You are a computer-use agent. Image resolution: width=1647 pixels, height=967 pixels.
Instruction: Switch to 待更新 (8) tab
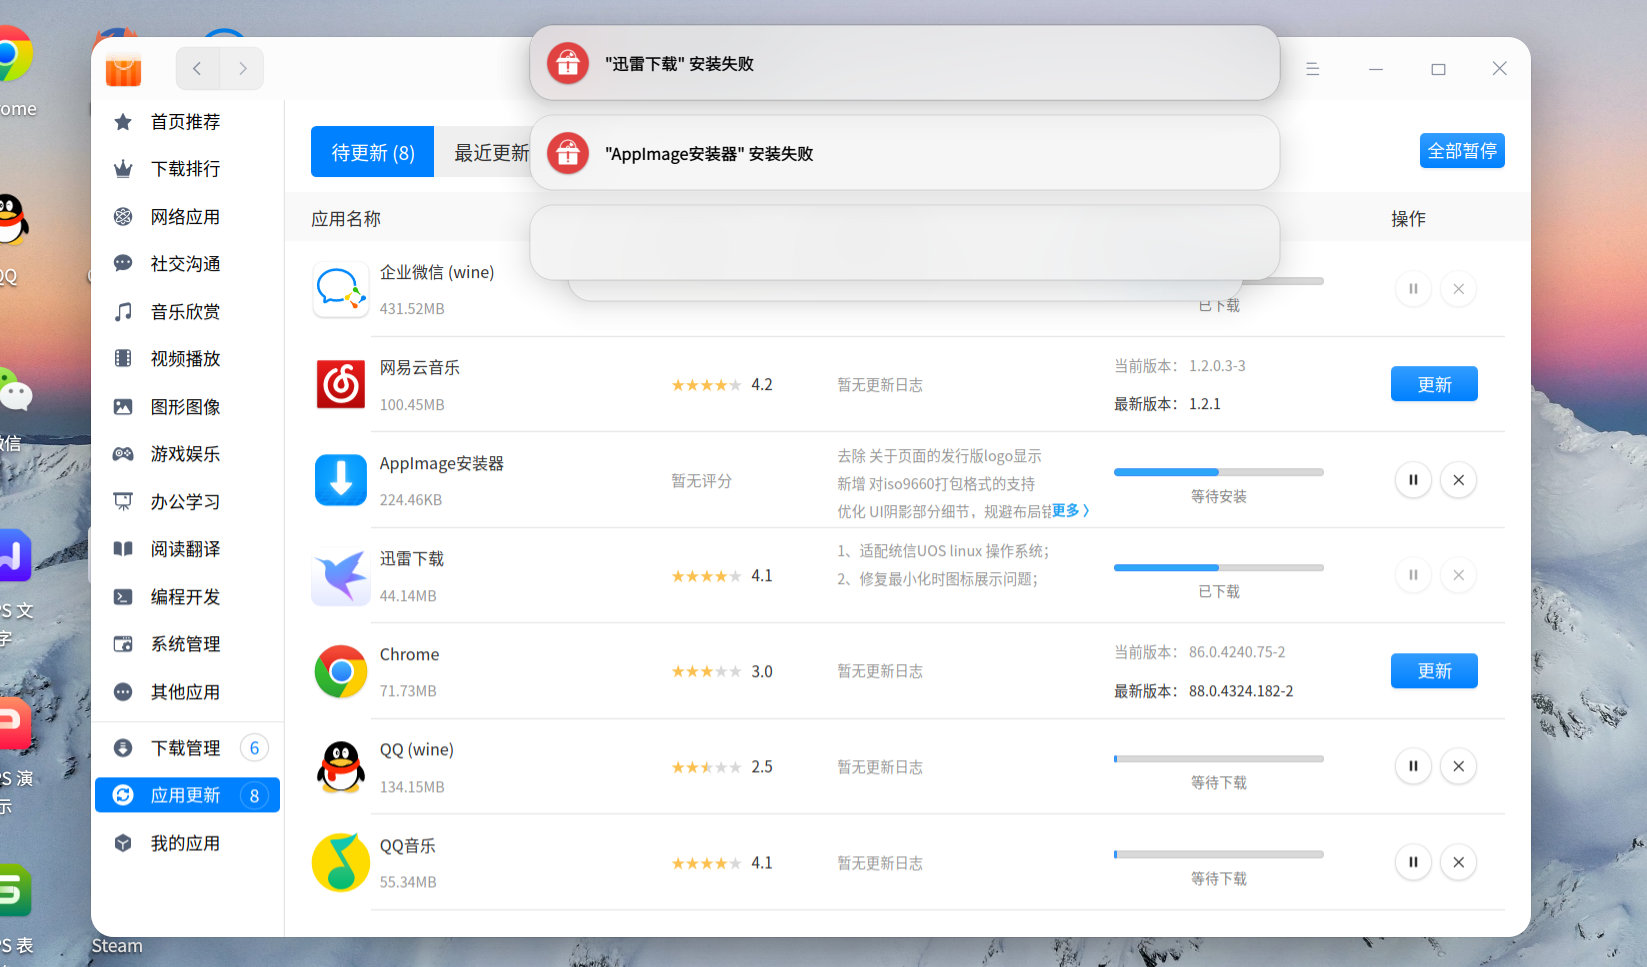[x=372, y=152]
